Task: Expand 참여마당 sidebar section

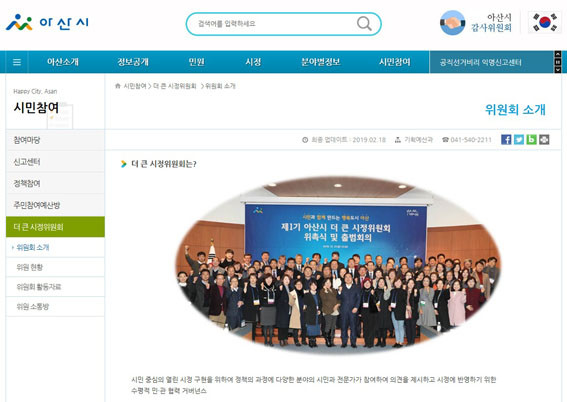Action: (x=55, y=140)
